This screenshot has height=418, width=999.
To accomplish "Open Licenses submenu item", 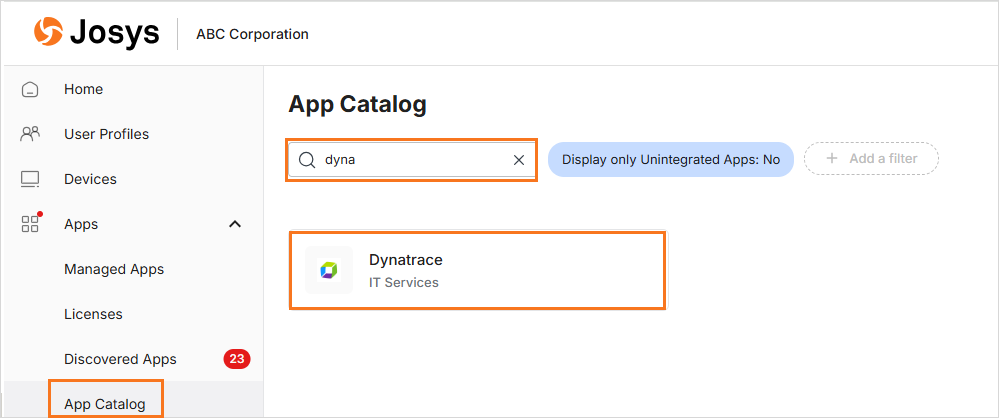I will [93, 314].
